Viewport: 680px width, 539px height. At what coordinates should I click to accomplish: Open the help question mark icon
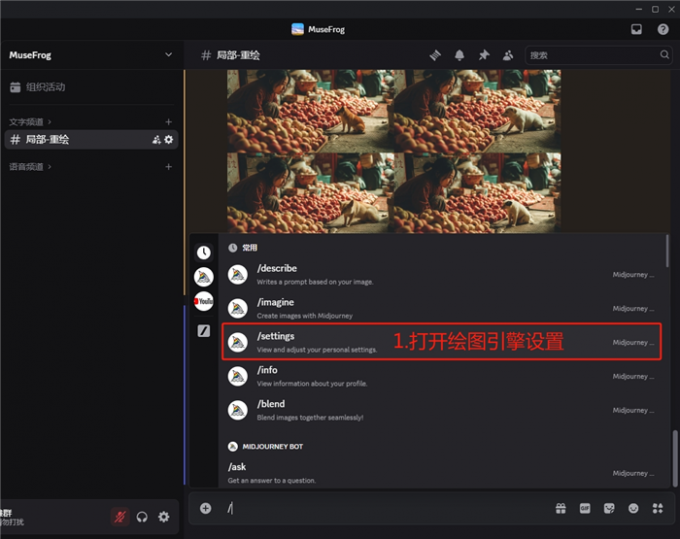tap(663, 29)
